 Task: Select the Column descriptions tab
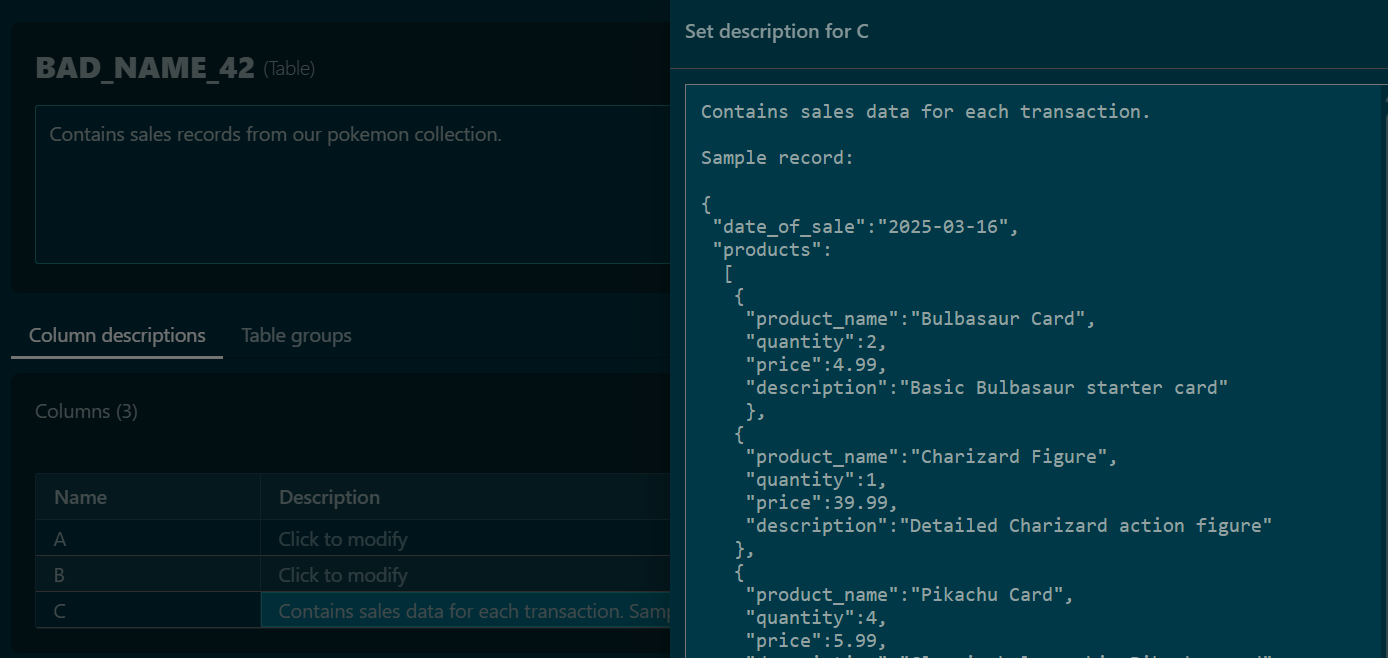point(117,336)
